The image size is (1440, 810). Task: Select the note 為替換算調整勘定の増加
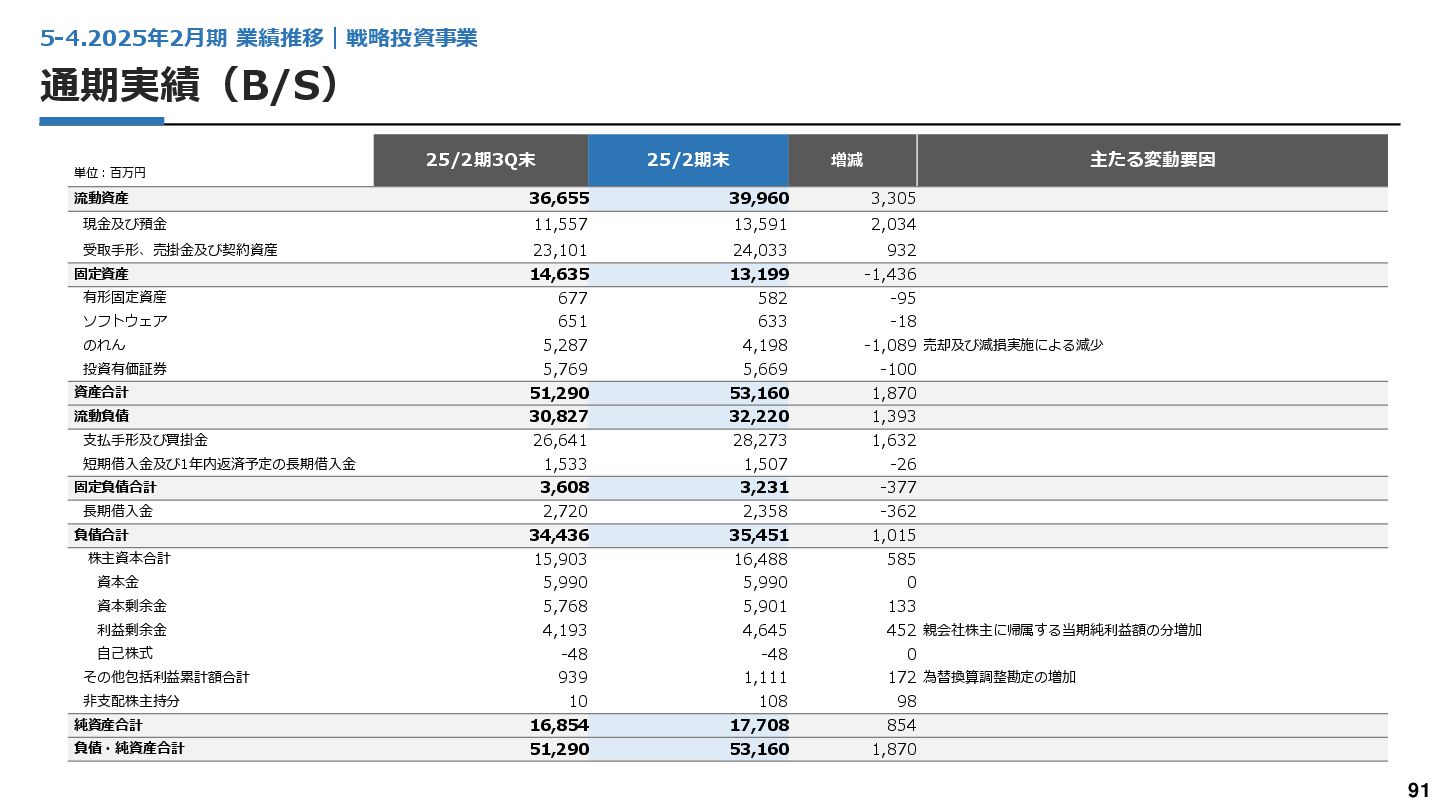click(x=999, y=677)
